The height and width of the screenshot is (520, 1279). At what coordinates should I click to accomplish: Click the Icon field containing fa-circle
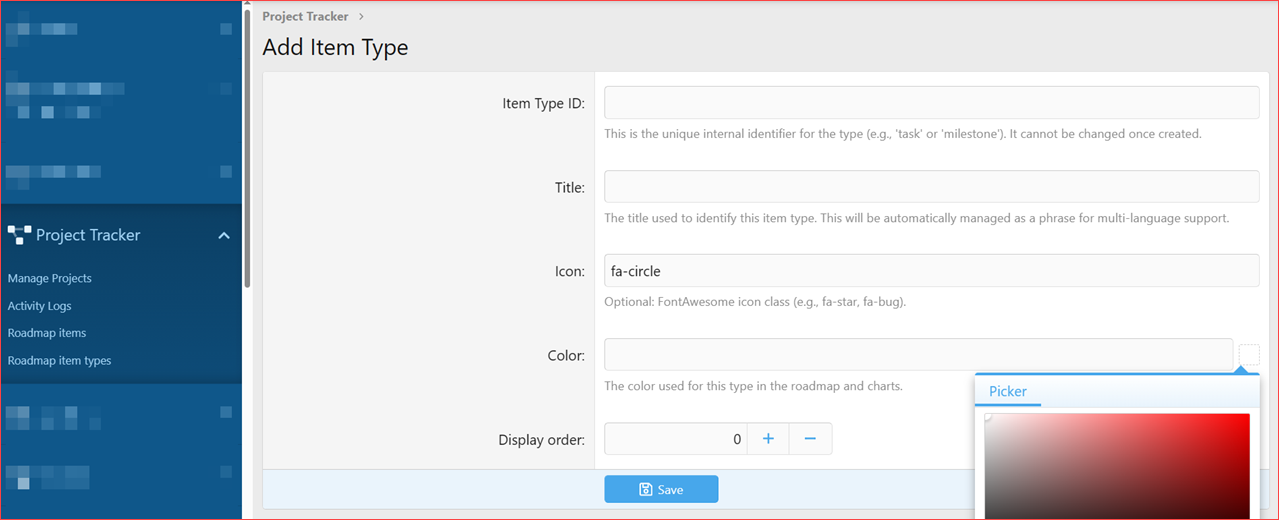click(931, 271)
